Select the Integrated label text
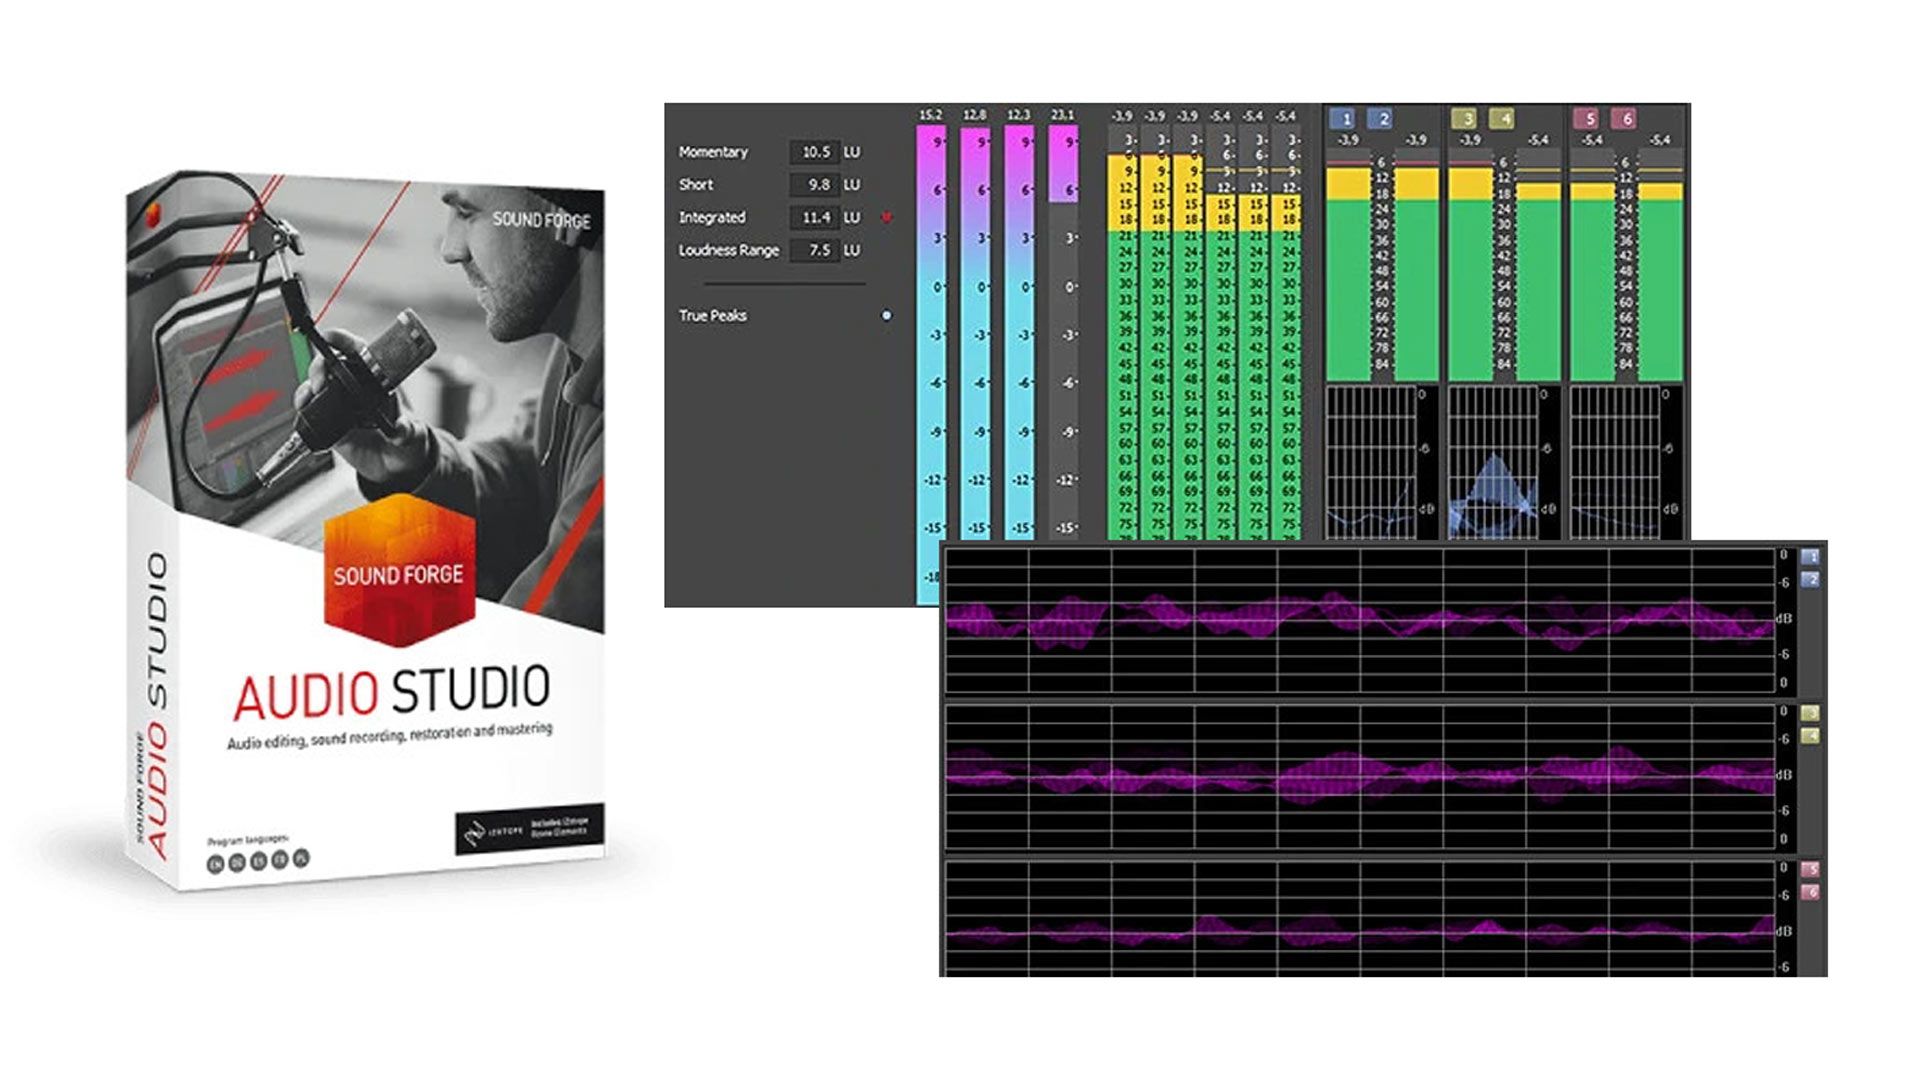1920x1080 pixels. [x=712, y=216]
